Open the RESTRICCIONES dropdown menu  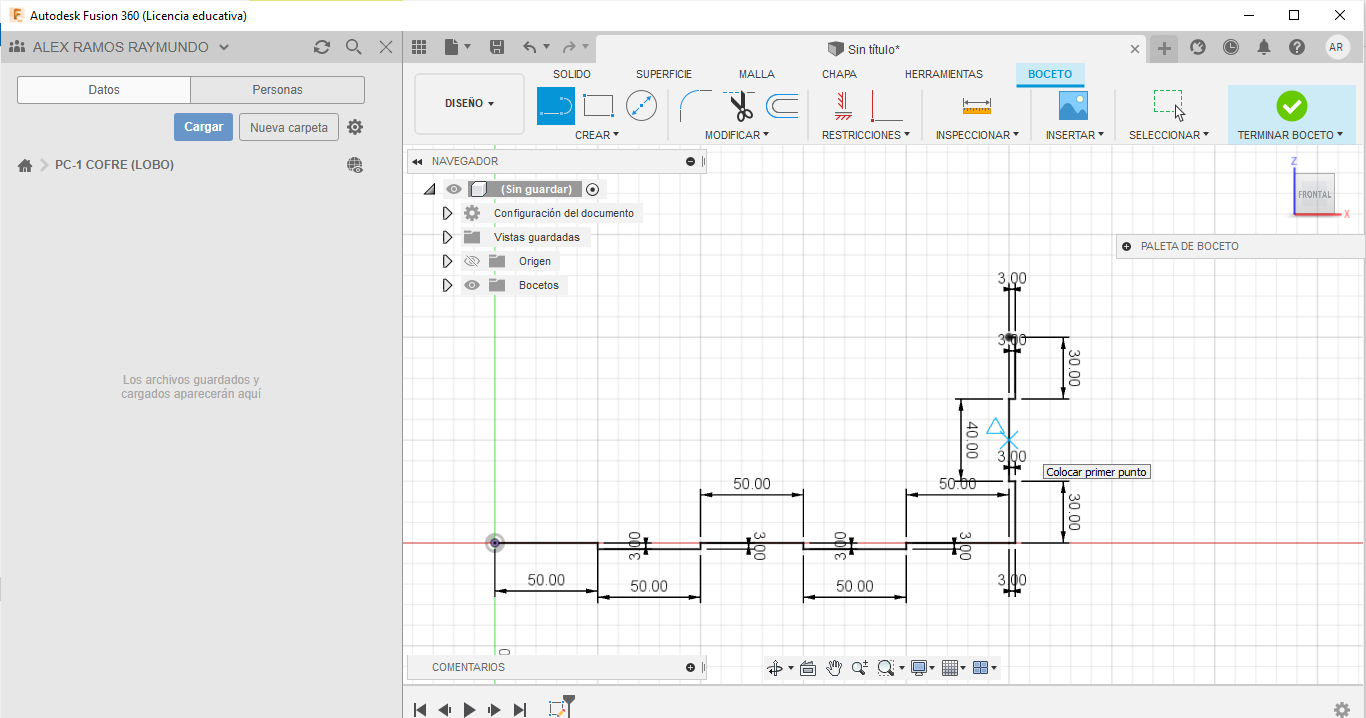coord(866,135)
